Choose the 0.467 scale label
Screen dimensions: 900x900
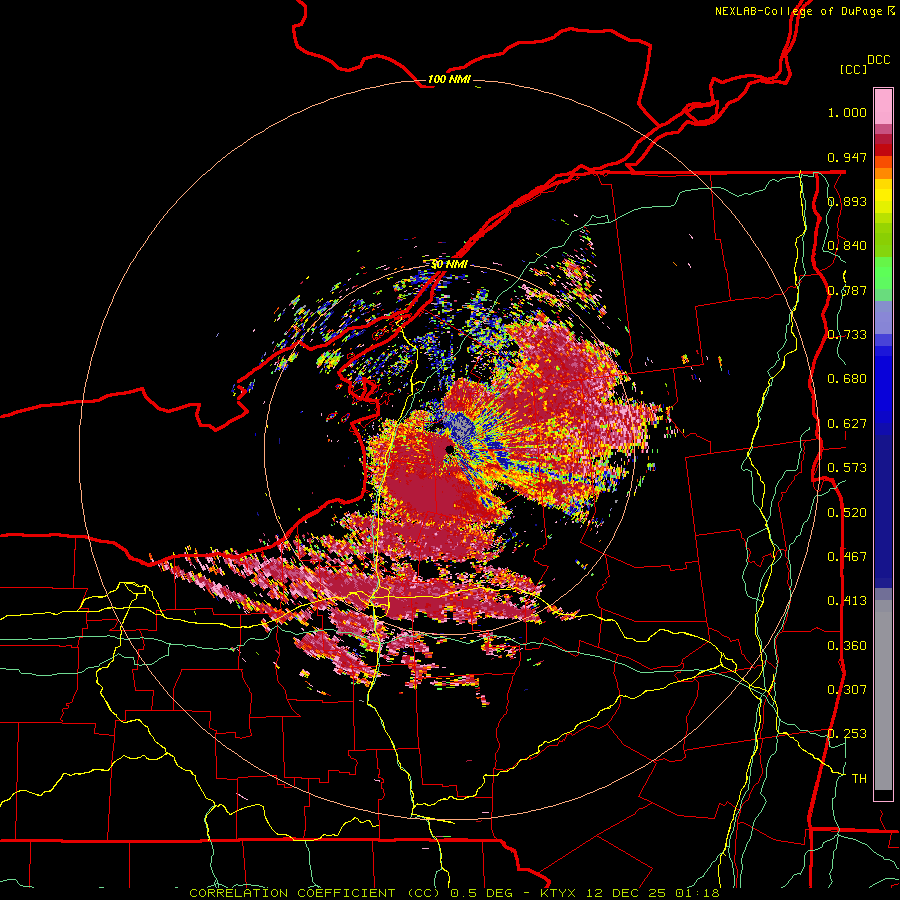[x=847, y=557]
